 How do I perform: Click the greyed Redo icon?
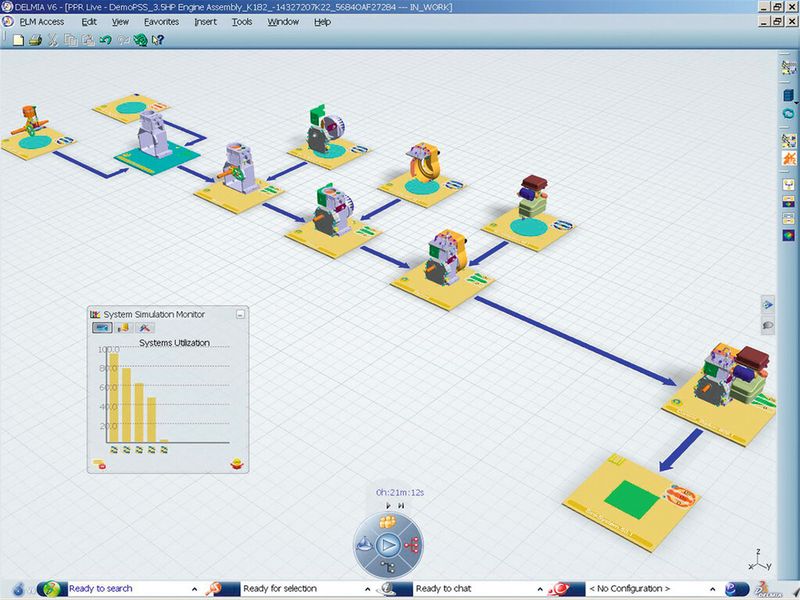point(123,40)
